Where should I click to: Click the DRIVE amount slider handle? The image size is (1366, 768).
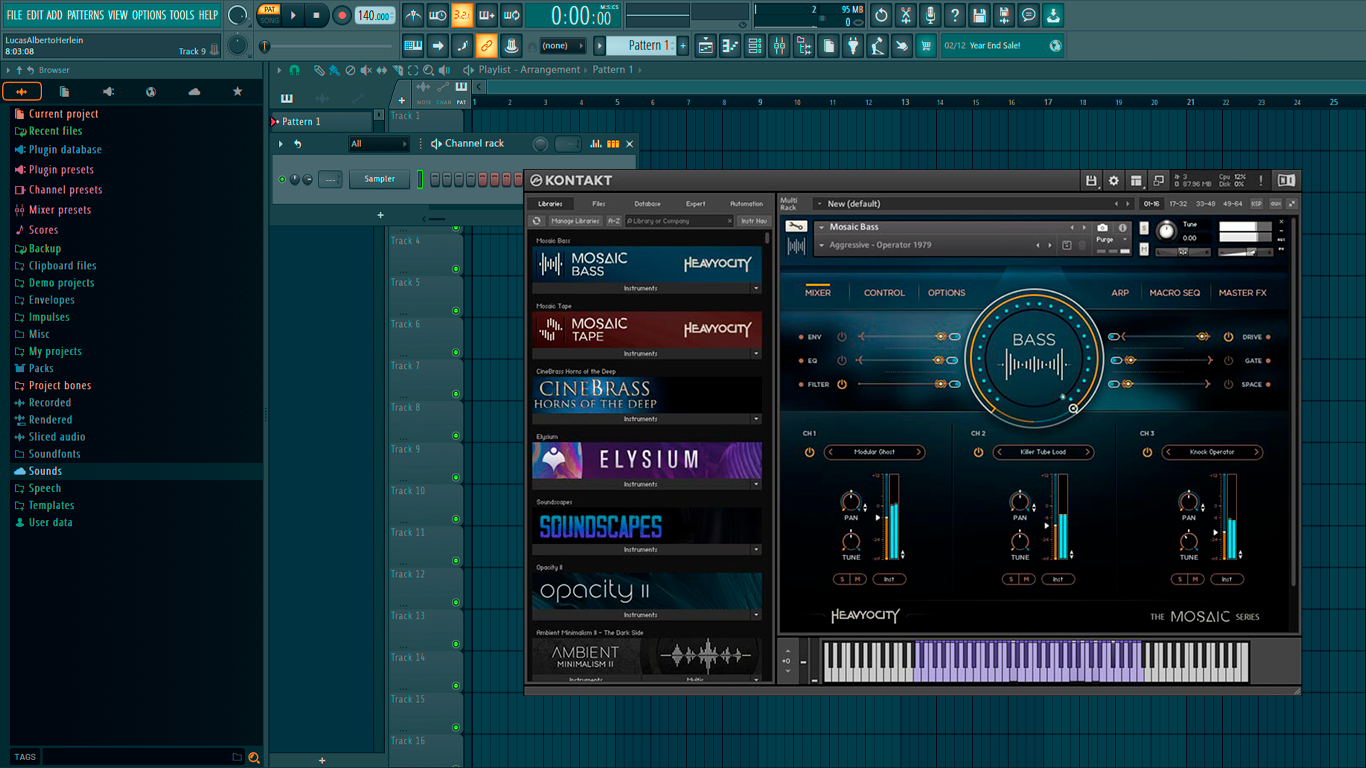point(1204,337)
